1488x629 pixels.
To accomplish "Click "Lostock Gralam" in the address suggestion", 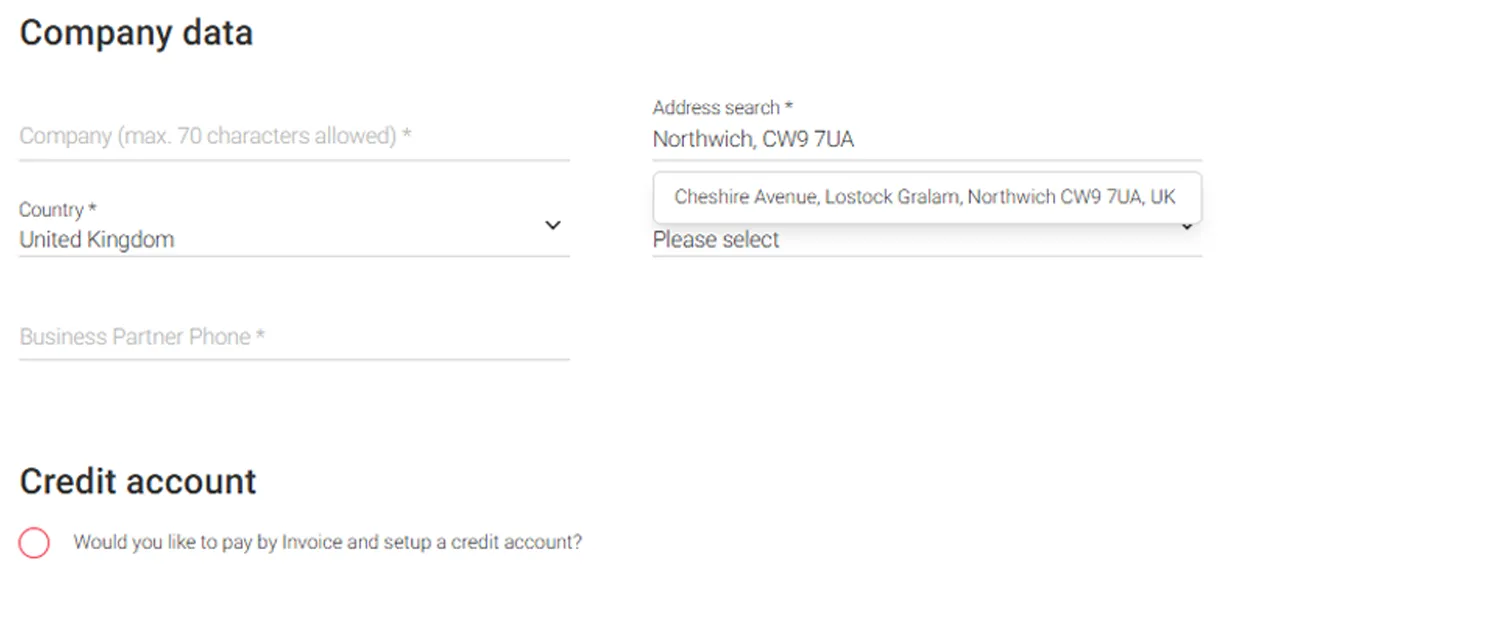I will (x=893, y=197).
